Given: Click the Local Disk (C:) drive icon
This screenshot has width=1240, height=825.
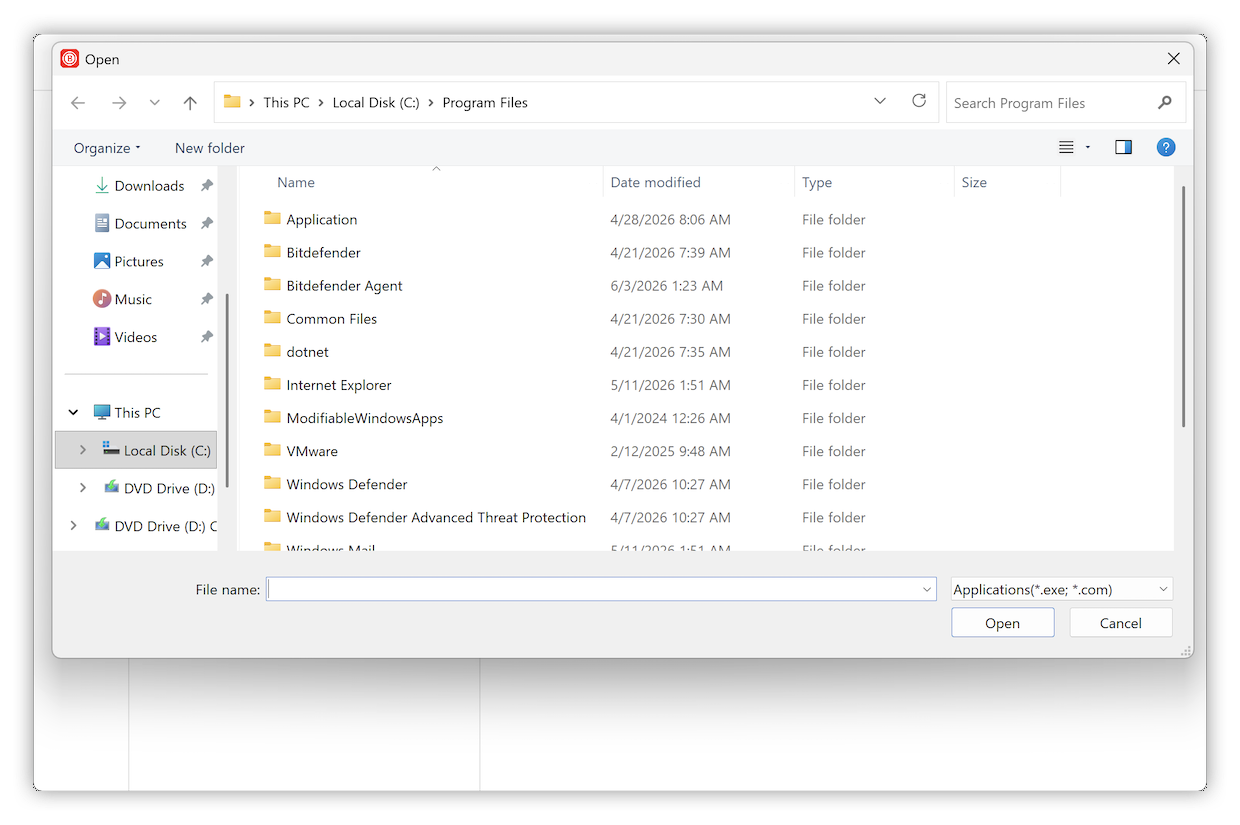Looking at the screenshot, I should tap(111, 450).
